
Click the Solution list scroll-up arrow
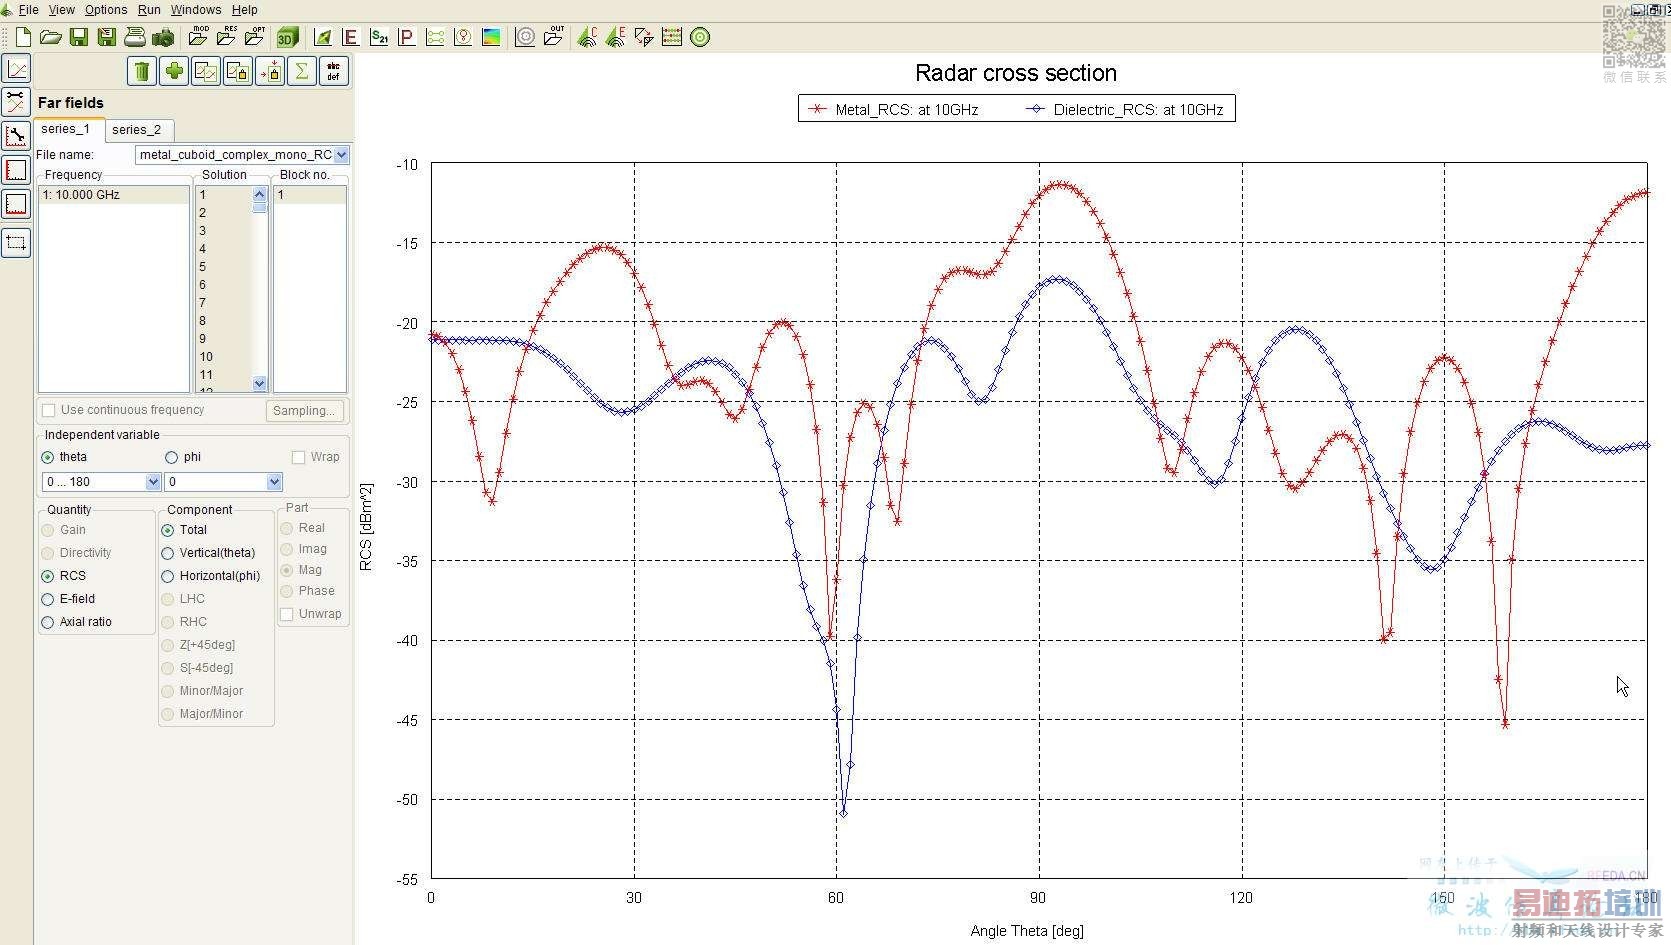pyautogui.click(x=260, y=195)
